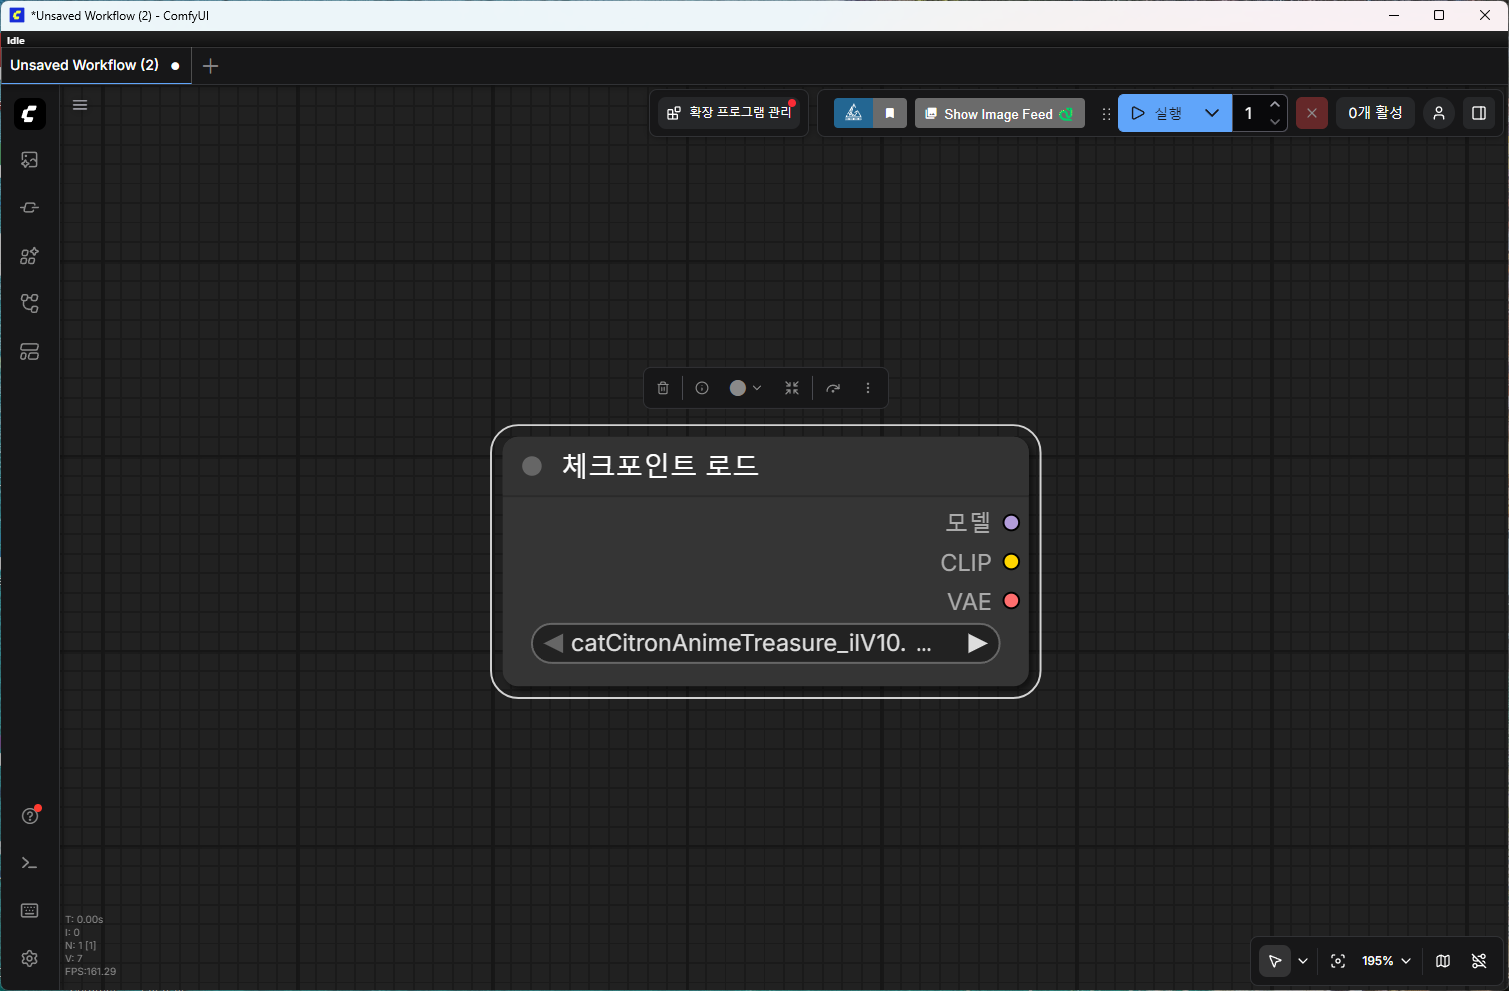The height and width of the screenshot is (991, 1509).
Task: Open the 195% zoom dropdown
Action: [1386, 961]
